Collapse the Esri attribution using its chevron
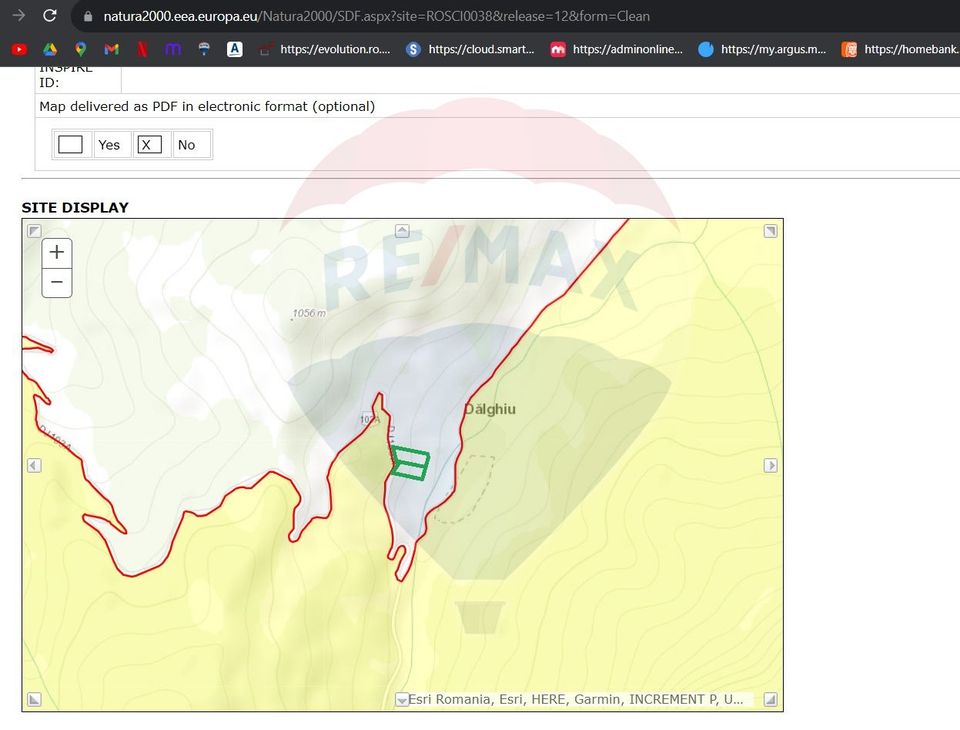This screenshot has height=730, width=960. pos(402,699)
